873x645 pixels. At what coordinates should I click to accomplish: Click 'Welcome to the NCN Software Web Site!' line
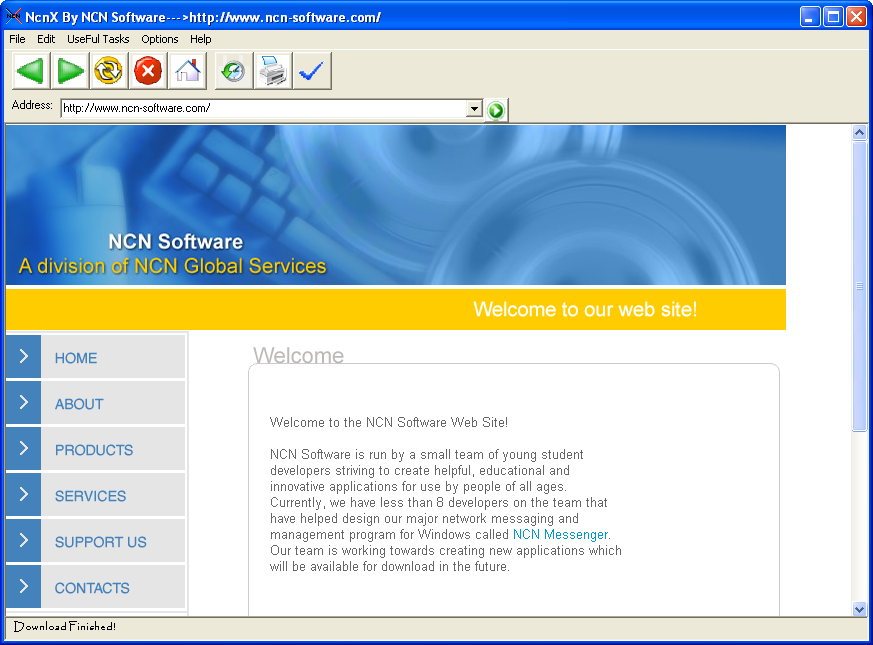[389, 422]
